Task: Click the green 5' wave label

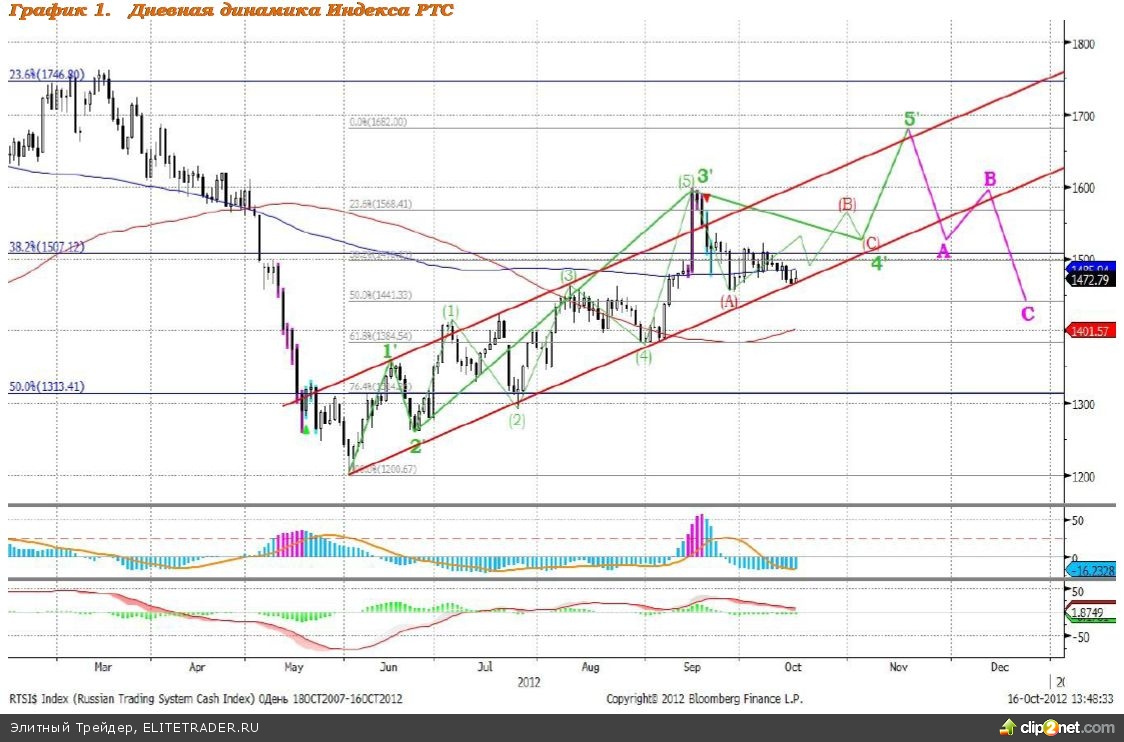Action: (910, 118)
